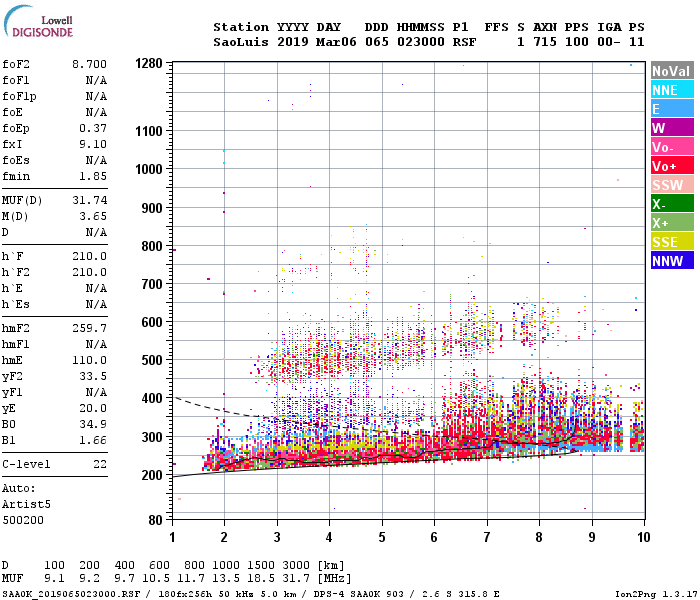
Task: Click the fxI value 9.10
Action: [93, 144]
